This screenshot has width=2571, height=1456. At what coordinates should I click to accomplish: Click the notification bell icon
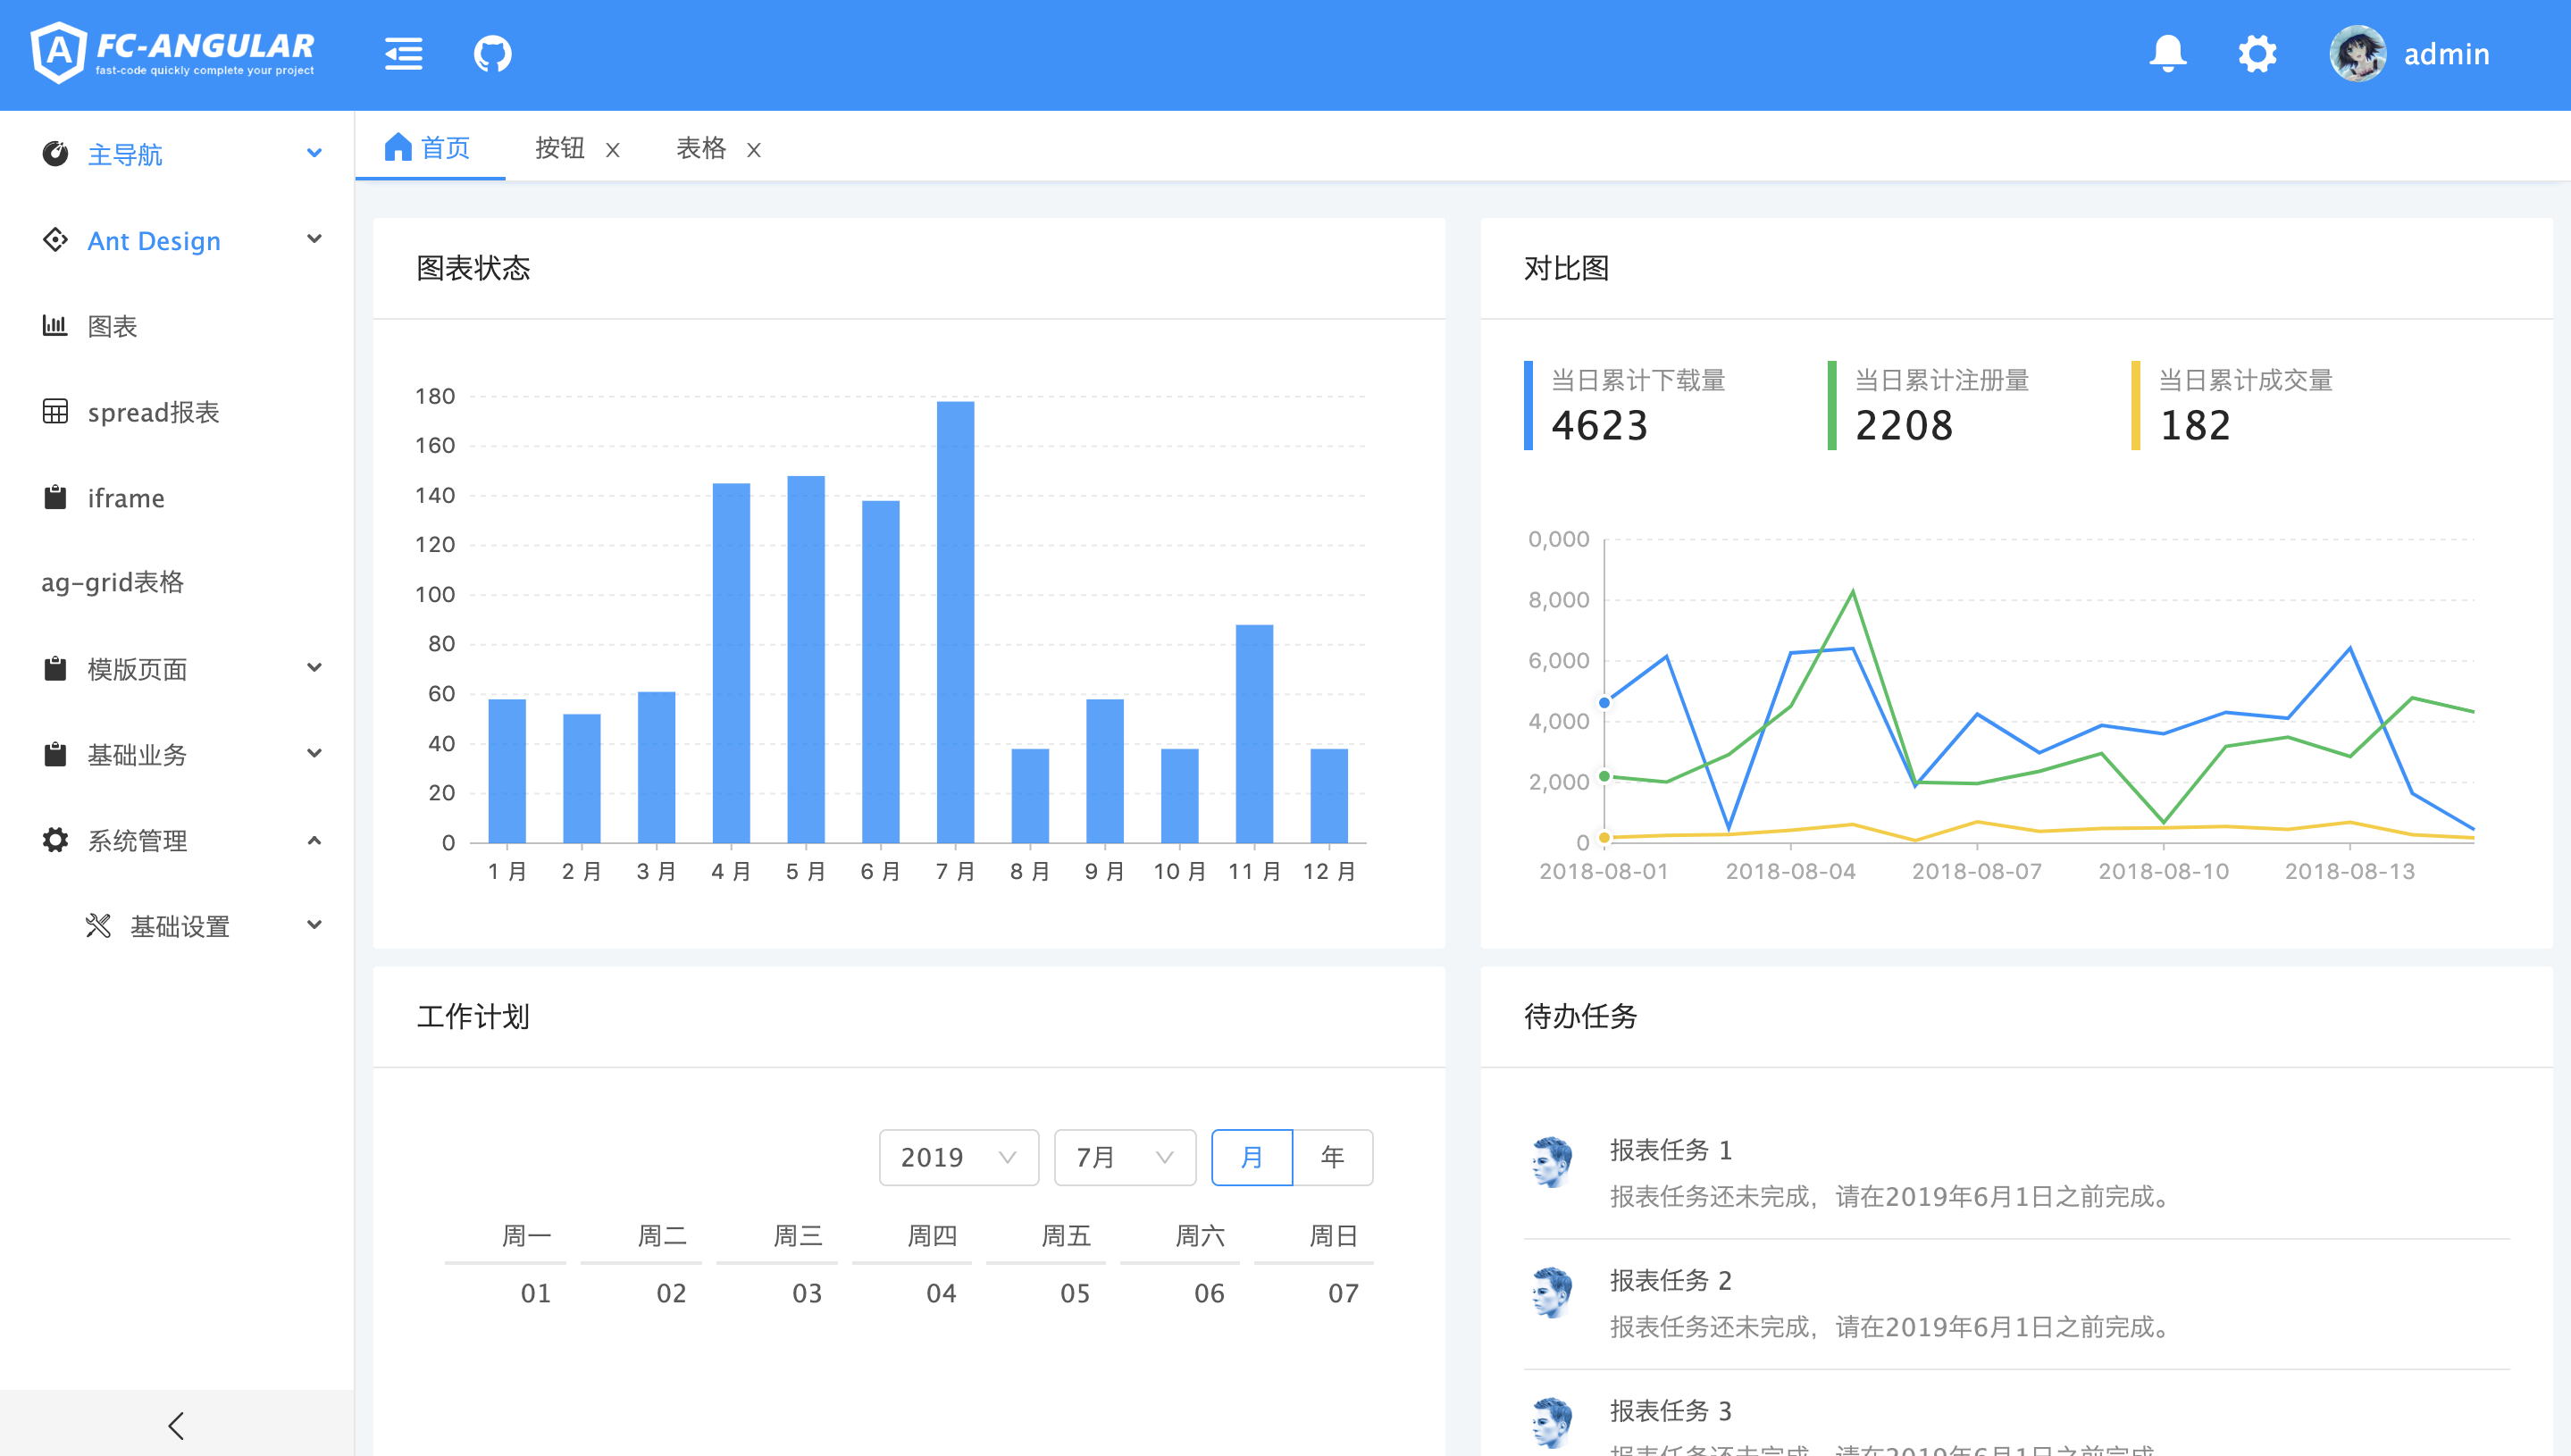2167,54
